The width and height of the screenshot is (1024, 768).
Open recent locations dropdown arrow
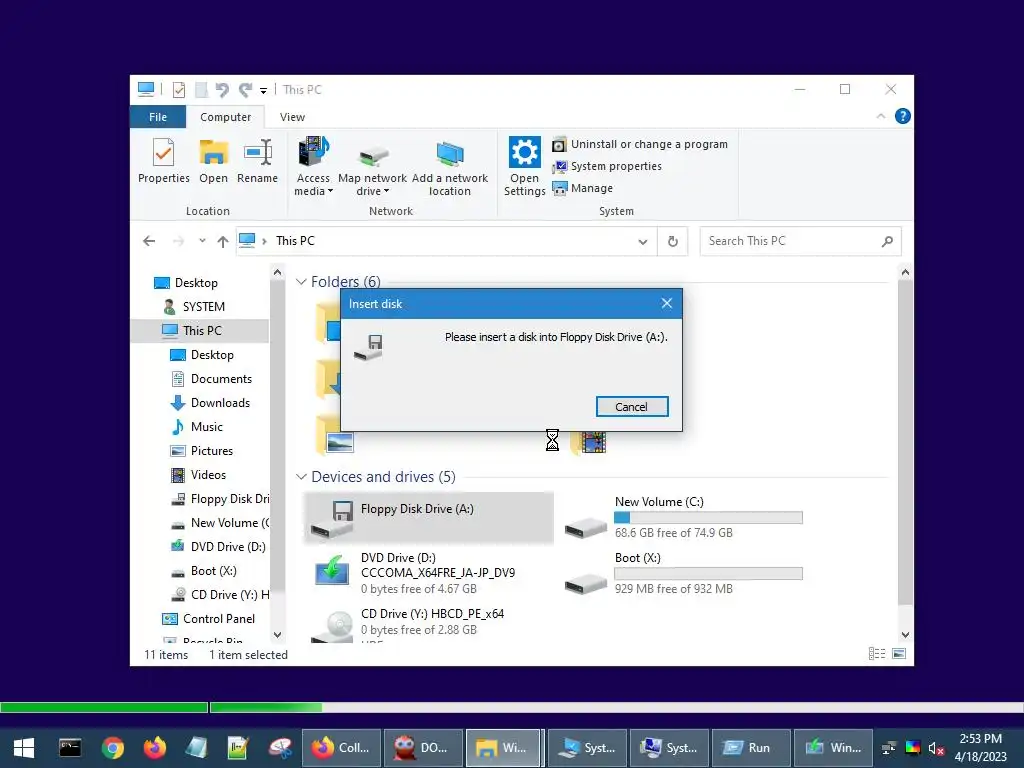pos(202,241)
